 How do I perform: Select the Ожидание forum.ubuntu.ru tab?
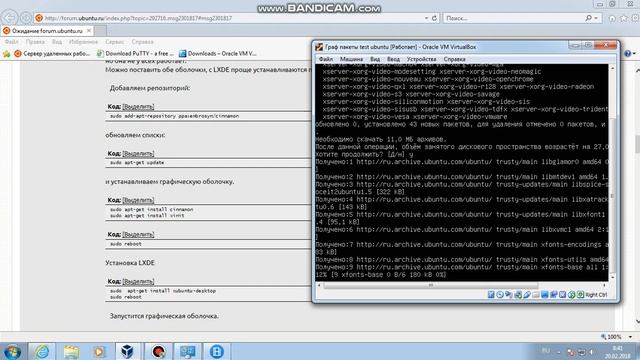point(47,31)
